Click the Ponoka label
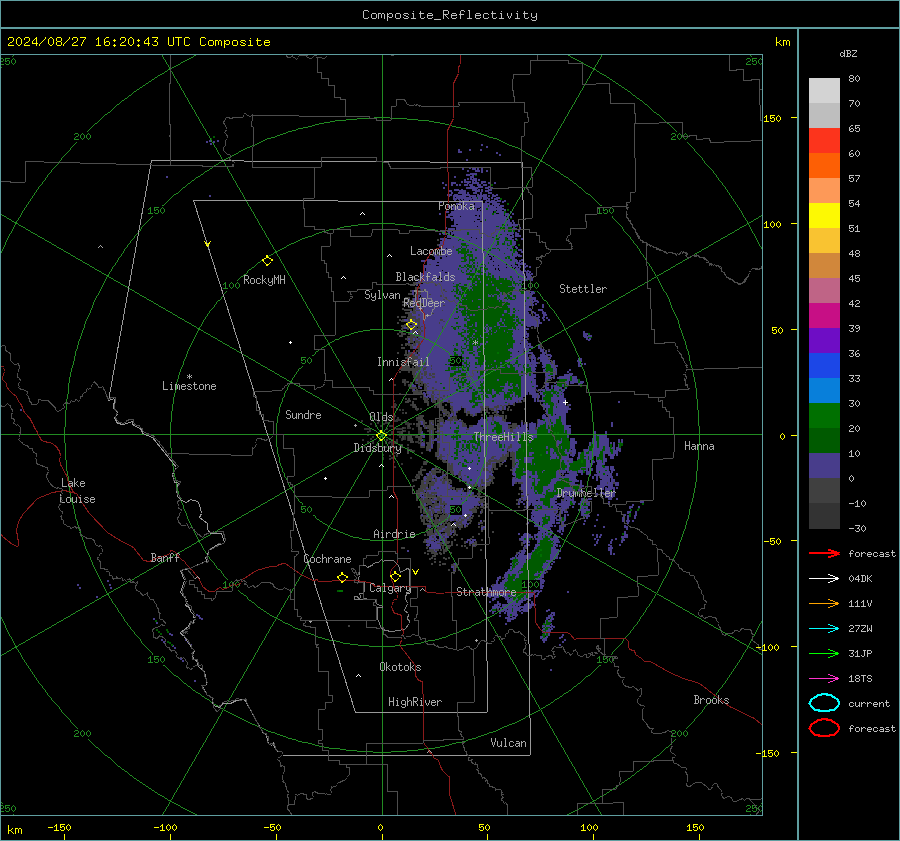This screenshot has width=900, height=841. click(x=456, y=206)
